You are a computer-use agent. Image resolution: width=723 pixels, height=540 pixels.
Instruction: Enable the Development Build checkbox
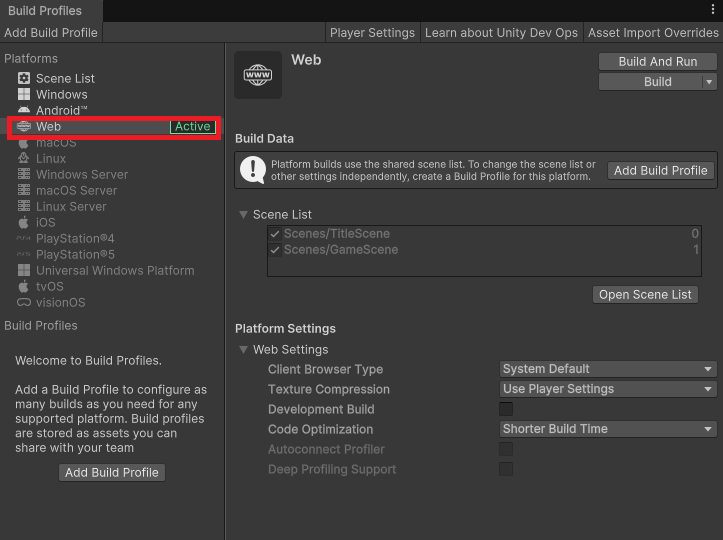coord(506,409)
